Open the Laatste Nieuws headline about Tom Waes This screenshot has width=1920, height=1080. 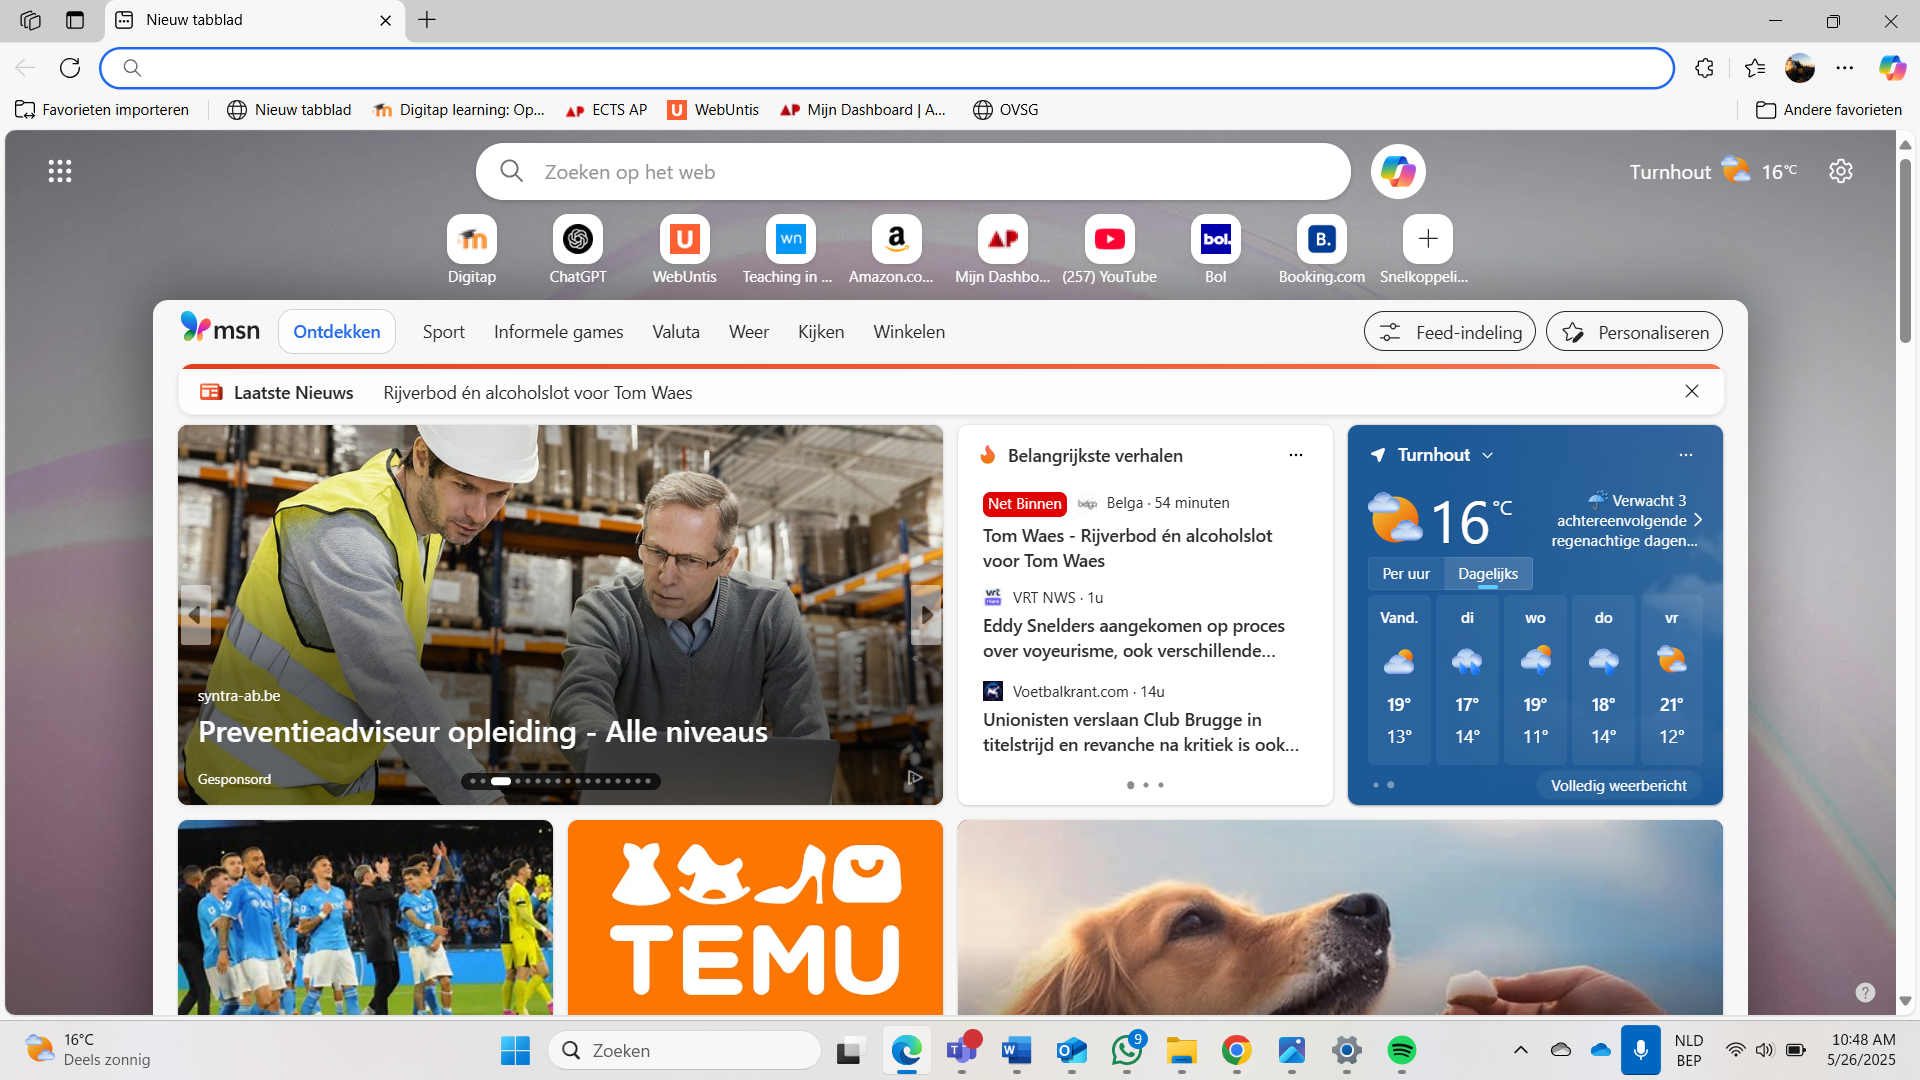[x=538, y=393]
